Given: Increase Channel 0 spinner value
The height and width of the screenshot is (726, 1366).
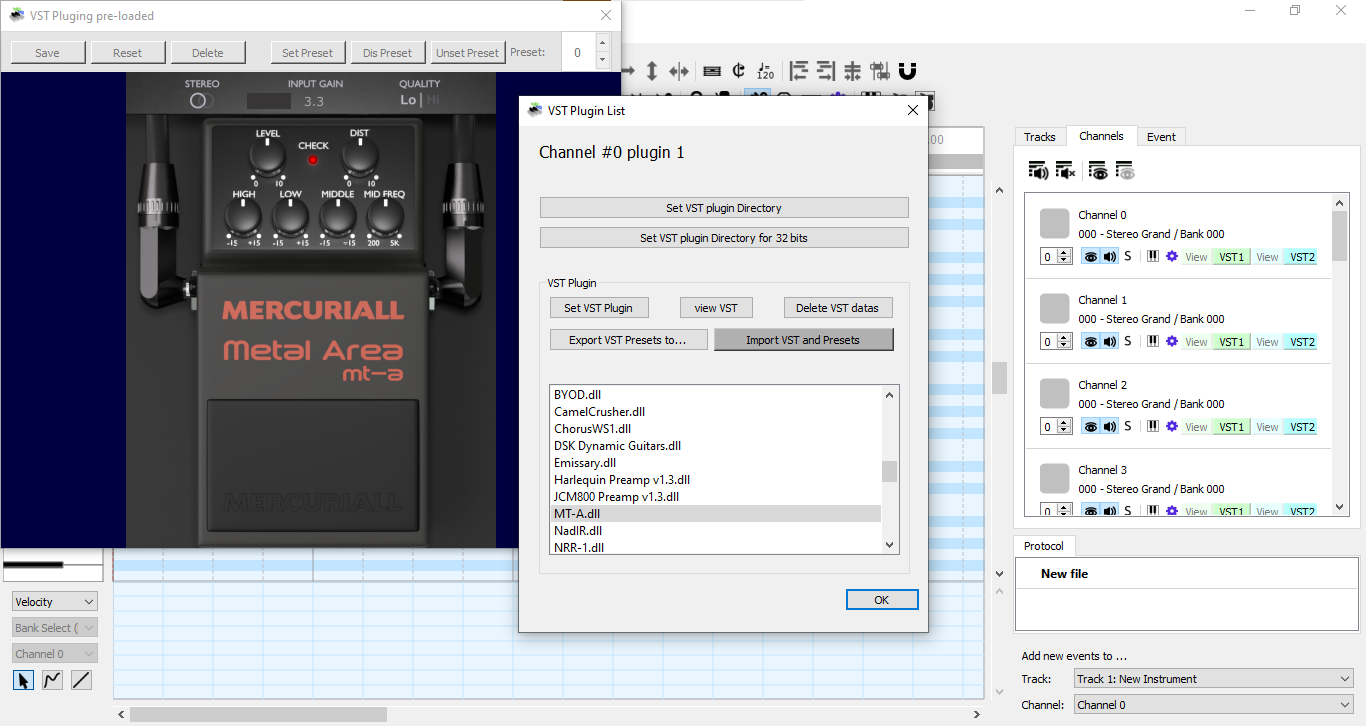Looking at the screenshot, I should click(1062, 253).
